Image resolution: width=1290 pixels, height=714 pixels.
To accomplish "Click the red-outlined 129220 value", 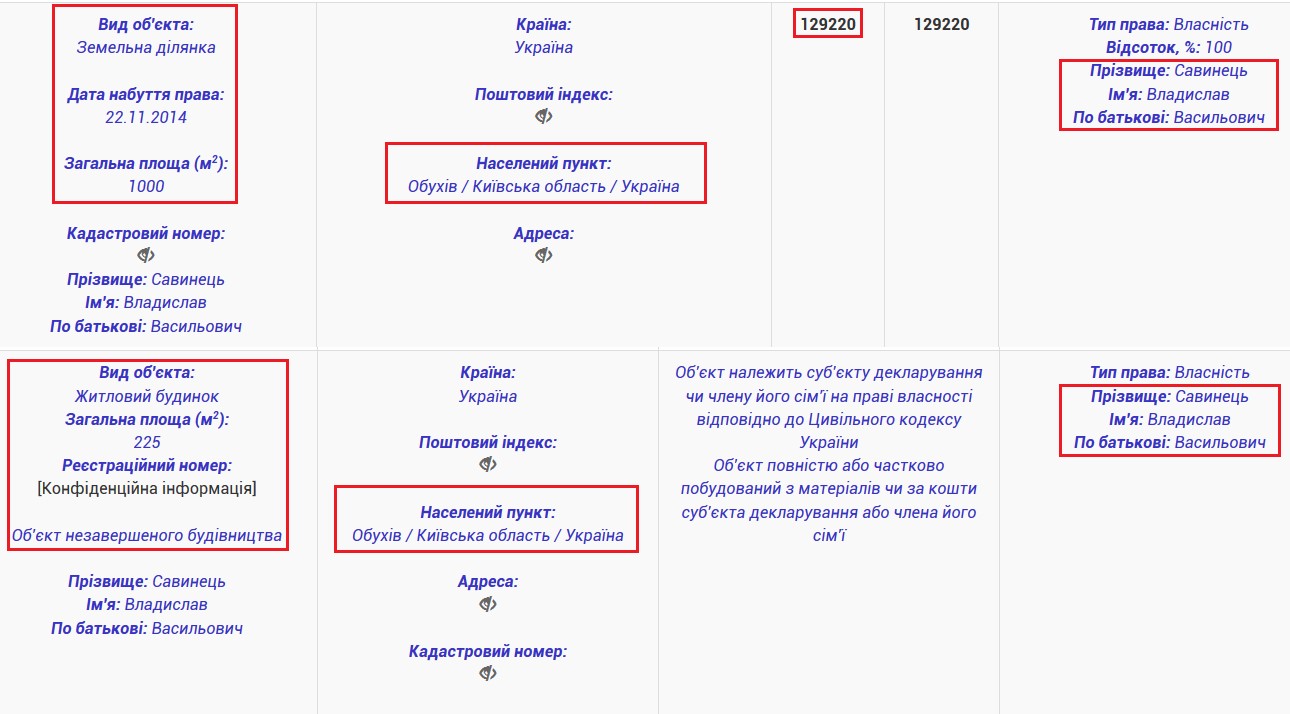I will [829, 24].
